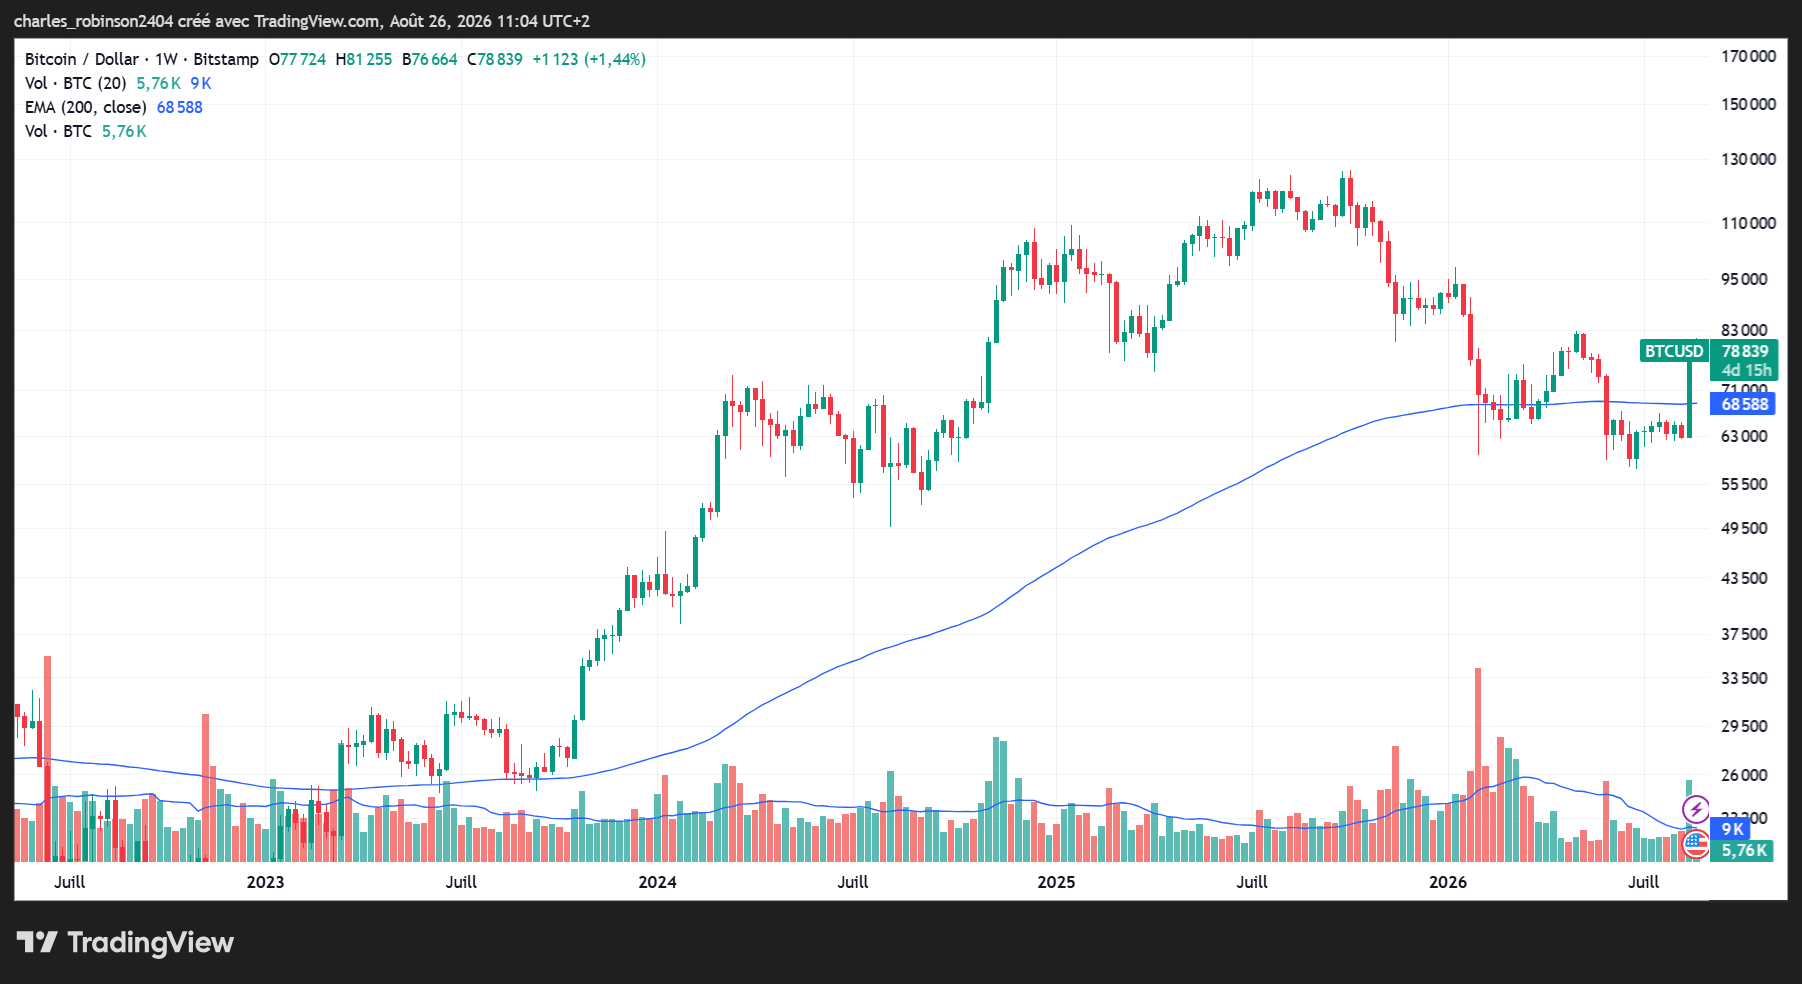Click the '55 500' price scale label

click(1744, 484)
